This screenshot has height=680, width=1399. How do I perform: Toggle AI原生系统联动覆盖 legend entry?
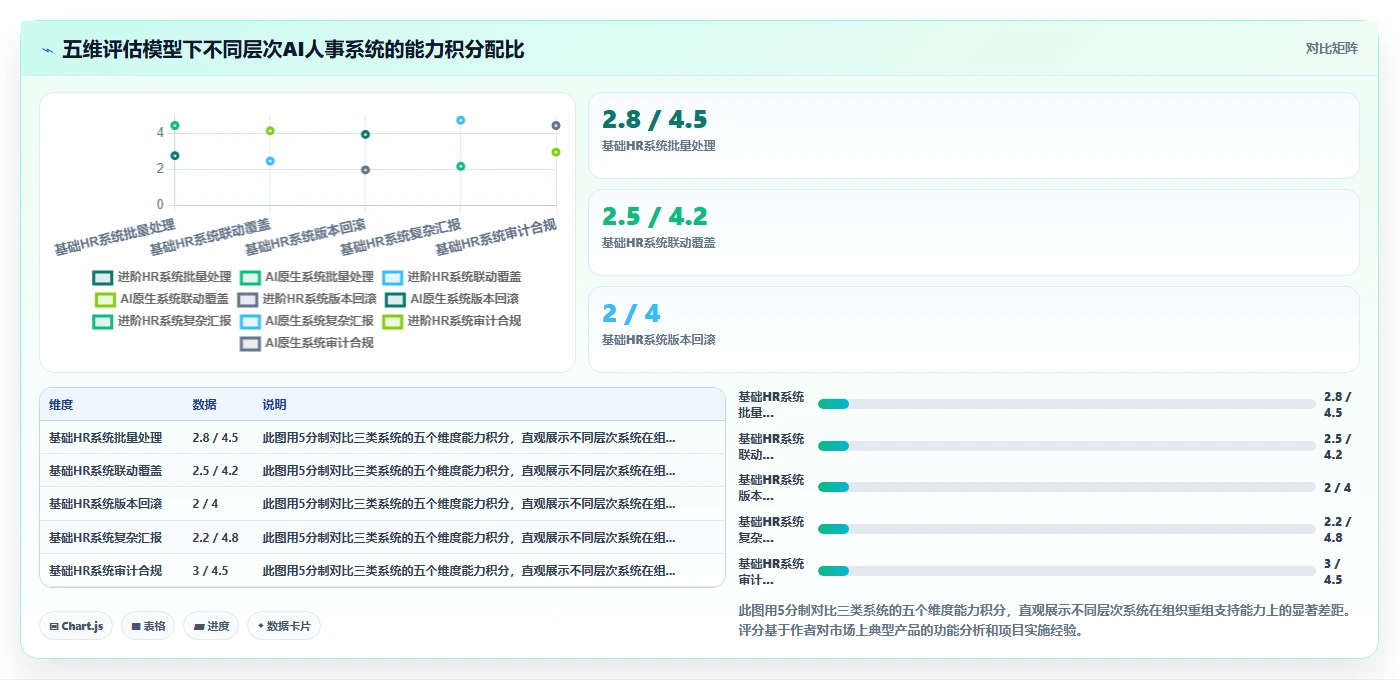coord(162,299)
